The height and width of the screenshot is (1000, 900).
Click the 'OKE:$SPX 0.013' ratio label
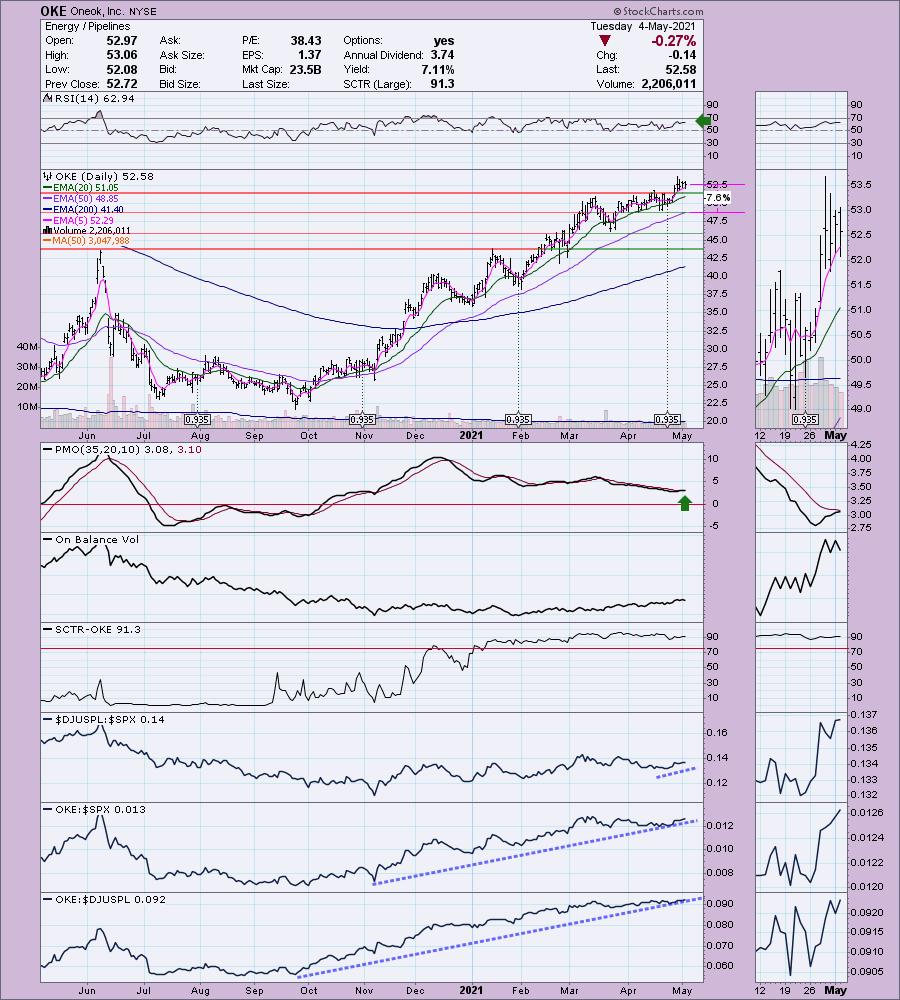[100, 809]
